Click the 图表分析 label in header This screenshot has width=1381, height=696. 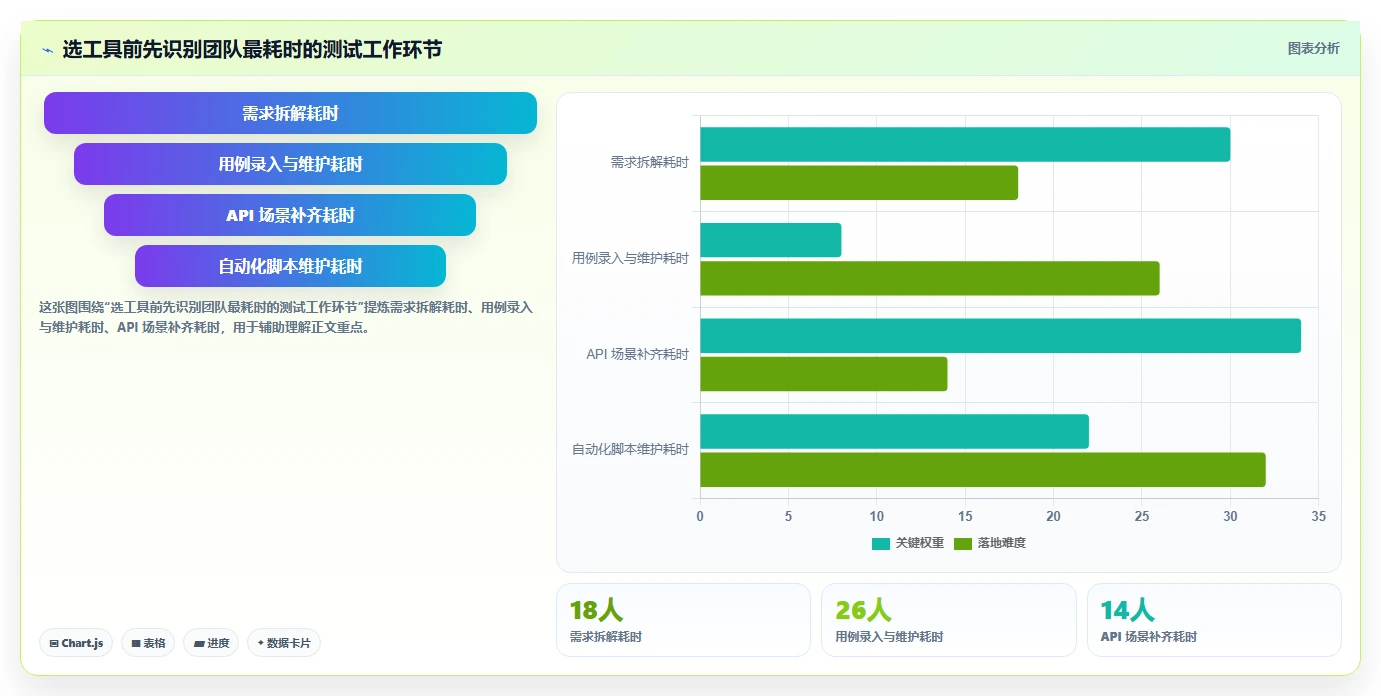tap(1313, 49)
